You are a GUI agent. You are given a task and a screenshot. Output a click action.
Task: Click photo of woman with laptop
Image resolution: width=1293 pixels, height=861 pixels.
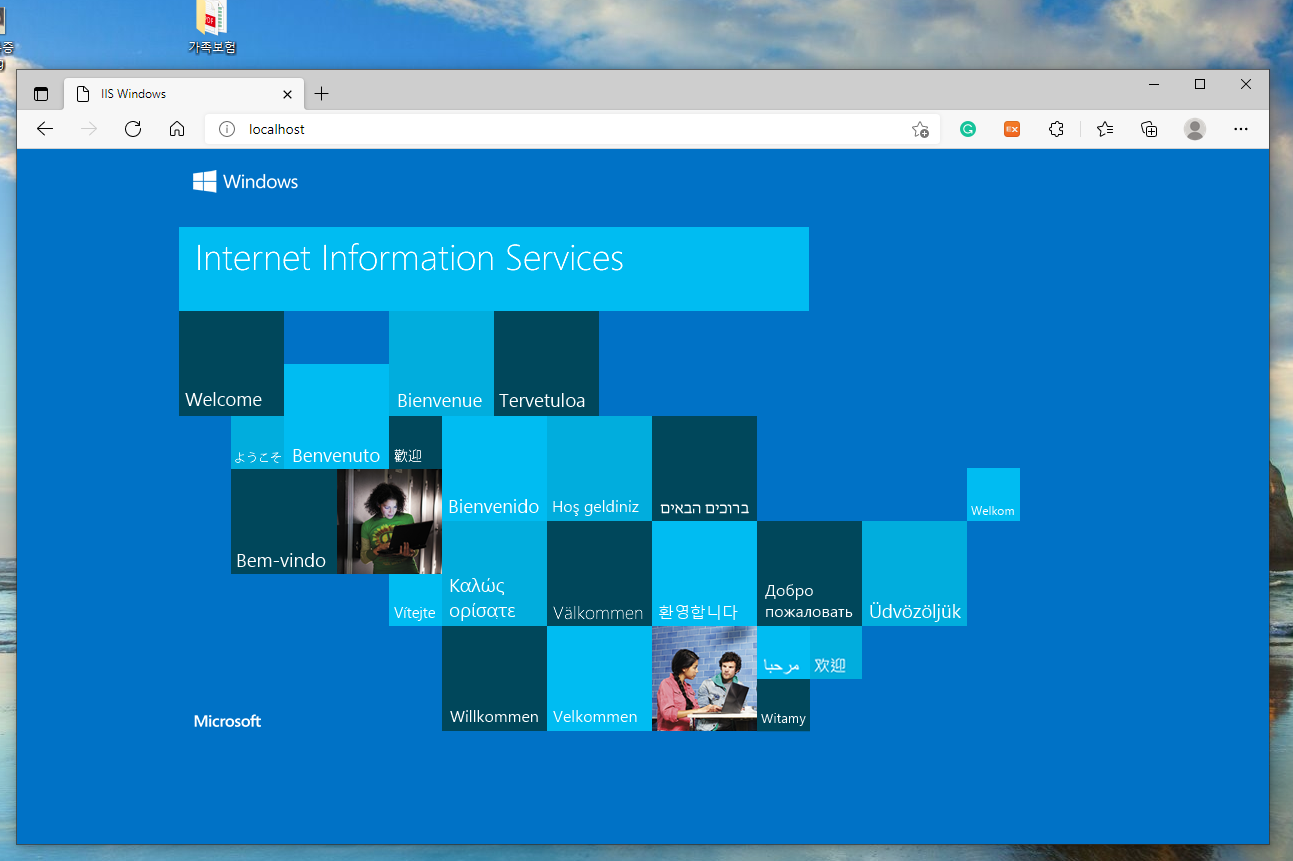pyautogui.click(x=389, y=521)
